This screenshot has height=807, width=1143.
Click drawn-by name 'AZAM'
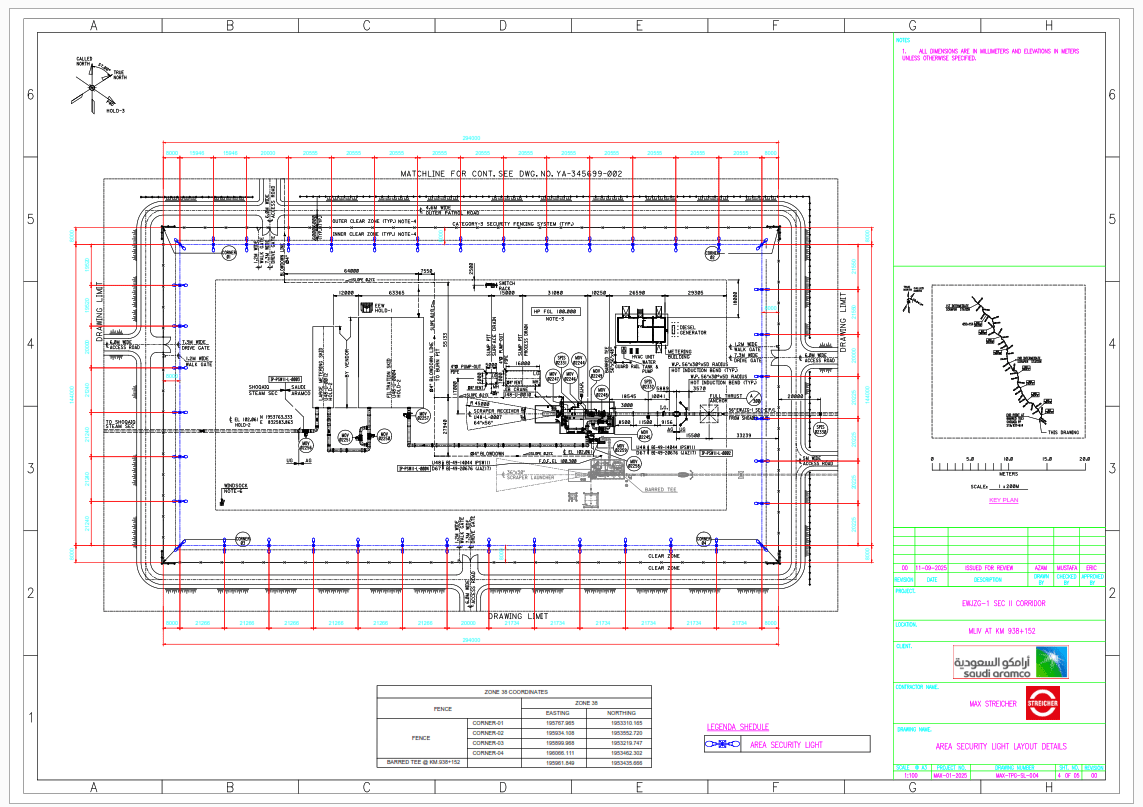tap(1041, 567)
